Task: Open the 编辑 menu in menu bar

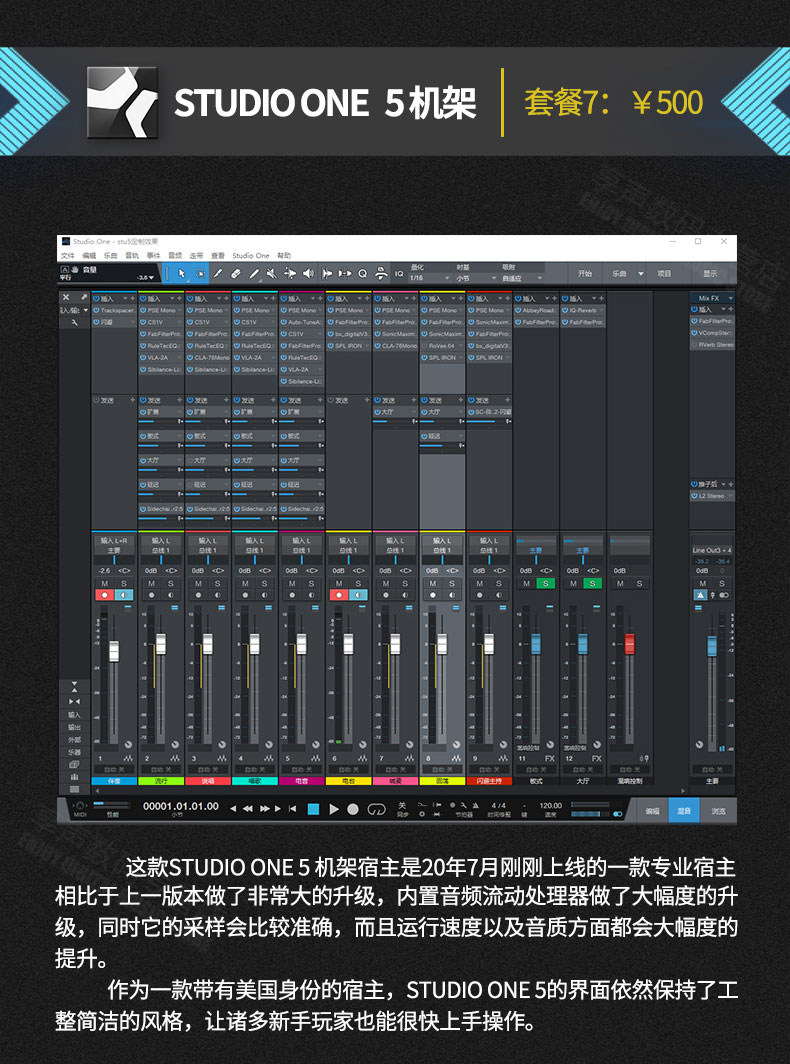Action: pyautogui.click(x=89, y=256)
